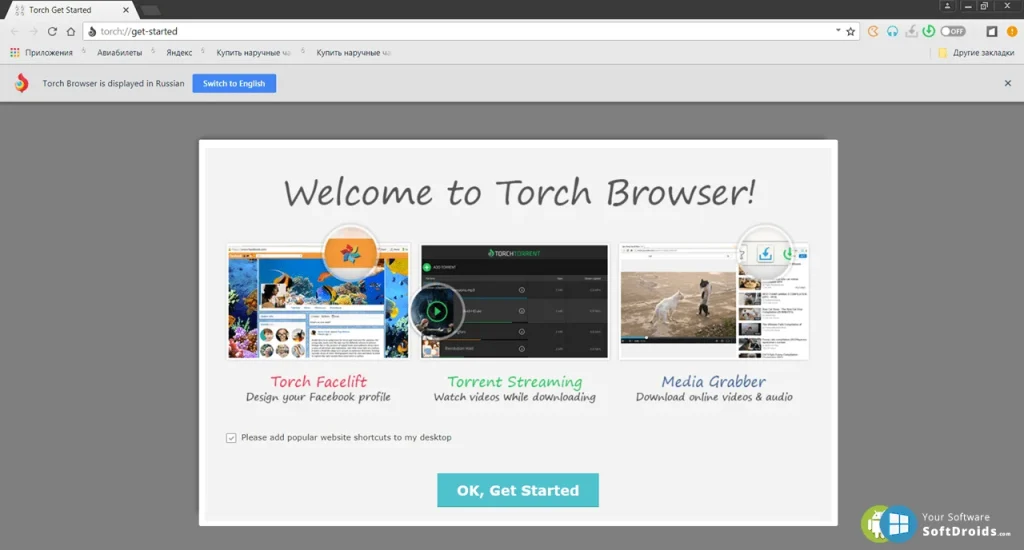This screenshot has width=1024, height=550.
Task: Click the Torch Facelift screenshot thumbnail
Action: pyautogui.click(x=318, y=302)
